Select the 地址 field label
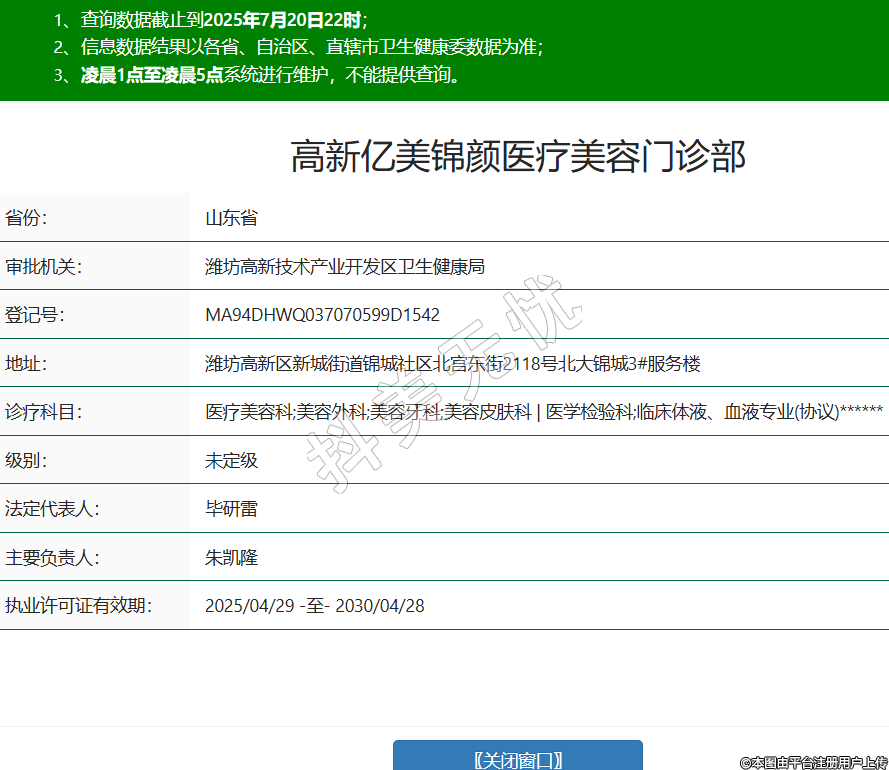889x770 pixels. (26, 363)
